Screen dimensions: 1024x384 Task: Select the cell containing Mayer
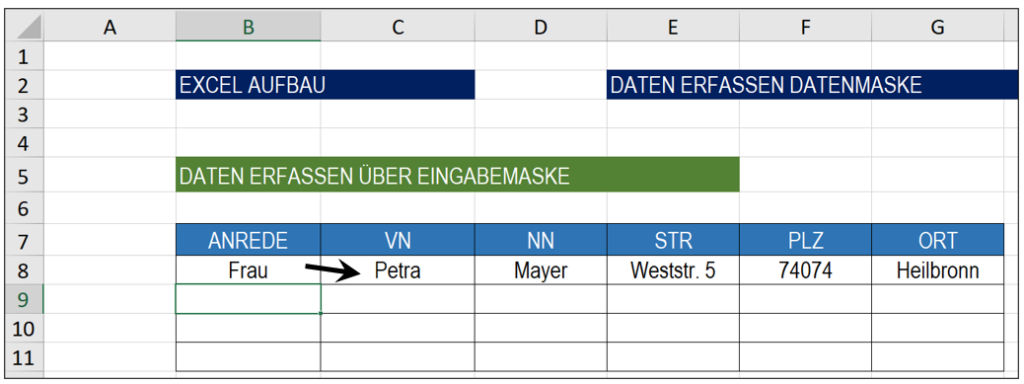tap(541, 270)
